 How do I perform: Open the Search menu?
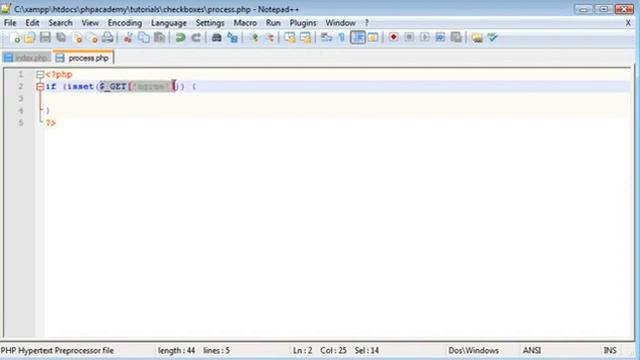[60, 23]
